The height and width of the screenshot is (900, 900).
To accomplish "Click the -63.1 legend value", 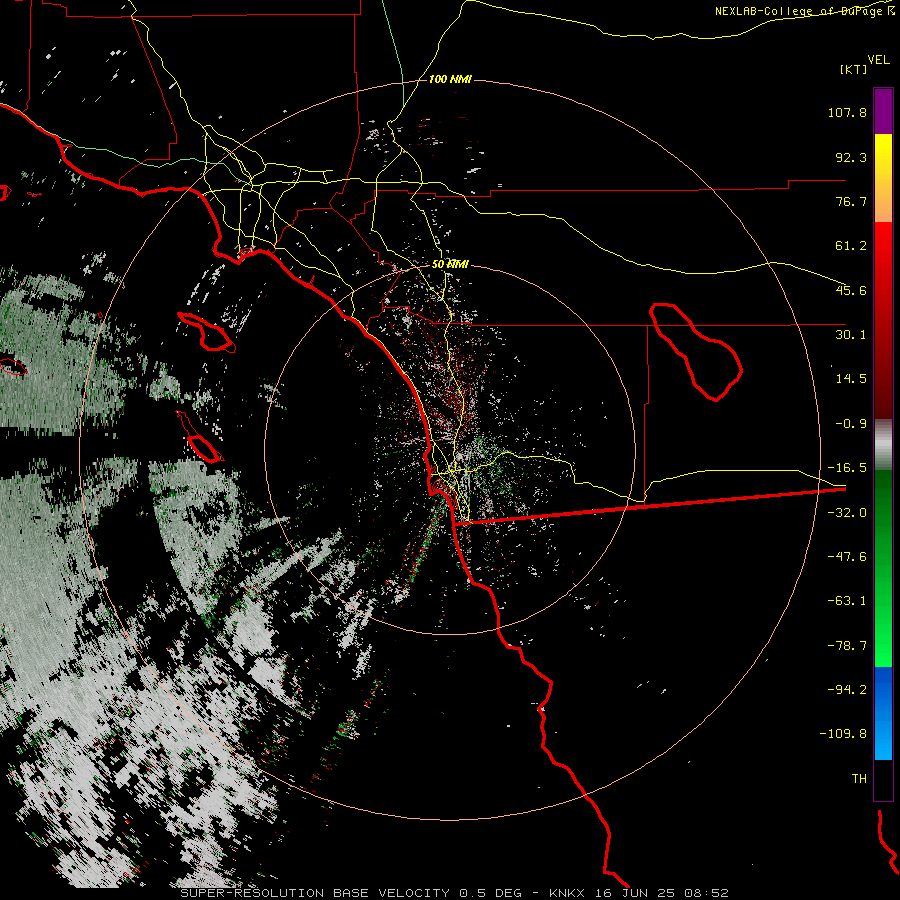I will pos(847,601).
